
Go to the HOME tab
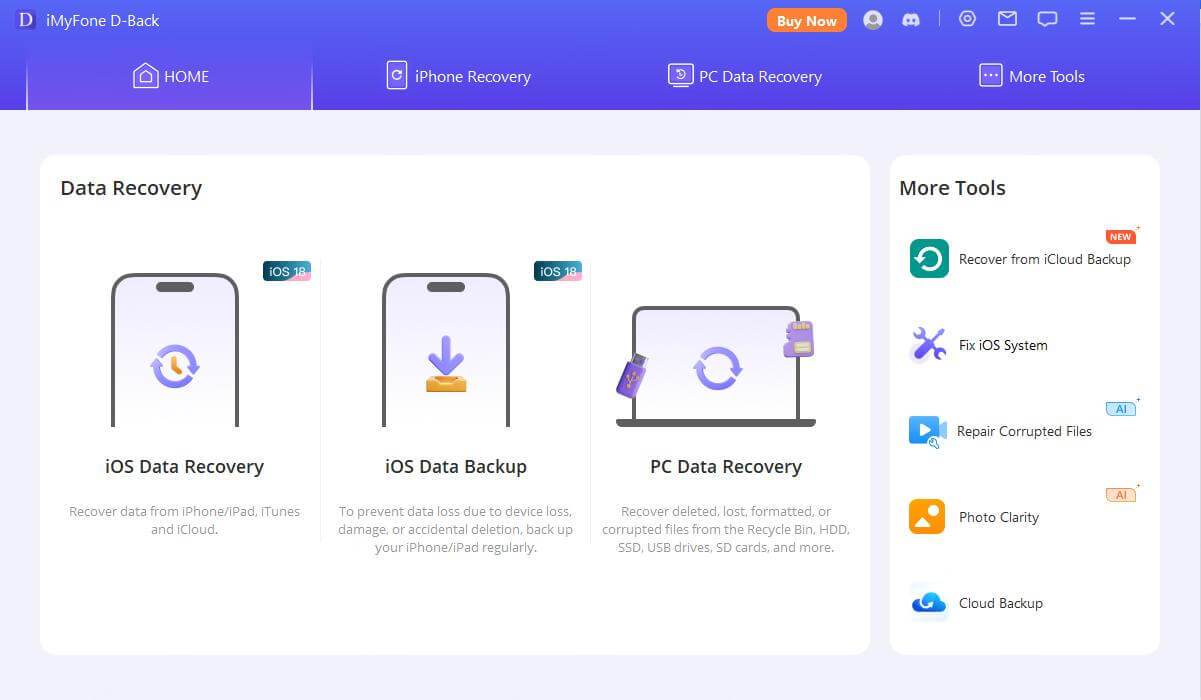coord(171,76)
